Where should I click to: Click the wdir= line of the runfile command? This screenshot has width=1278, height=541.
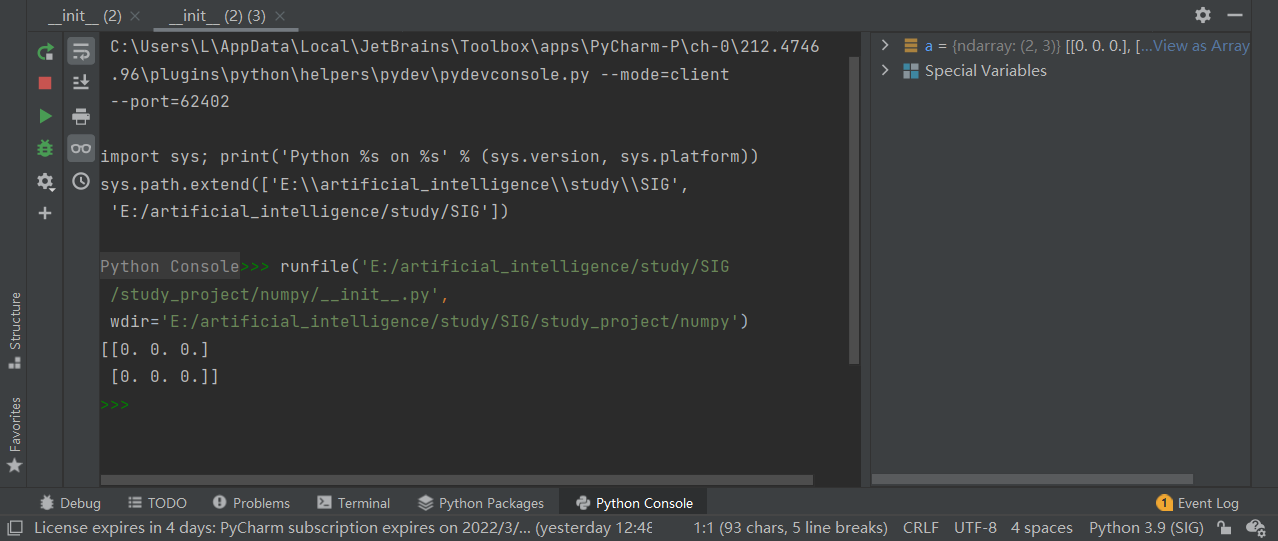(429, 322)
